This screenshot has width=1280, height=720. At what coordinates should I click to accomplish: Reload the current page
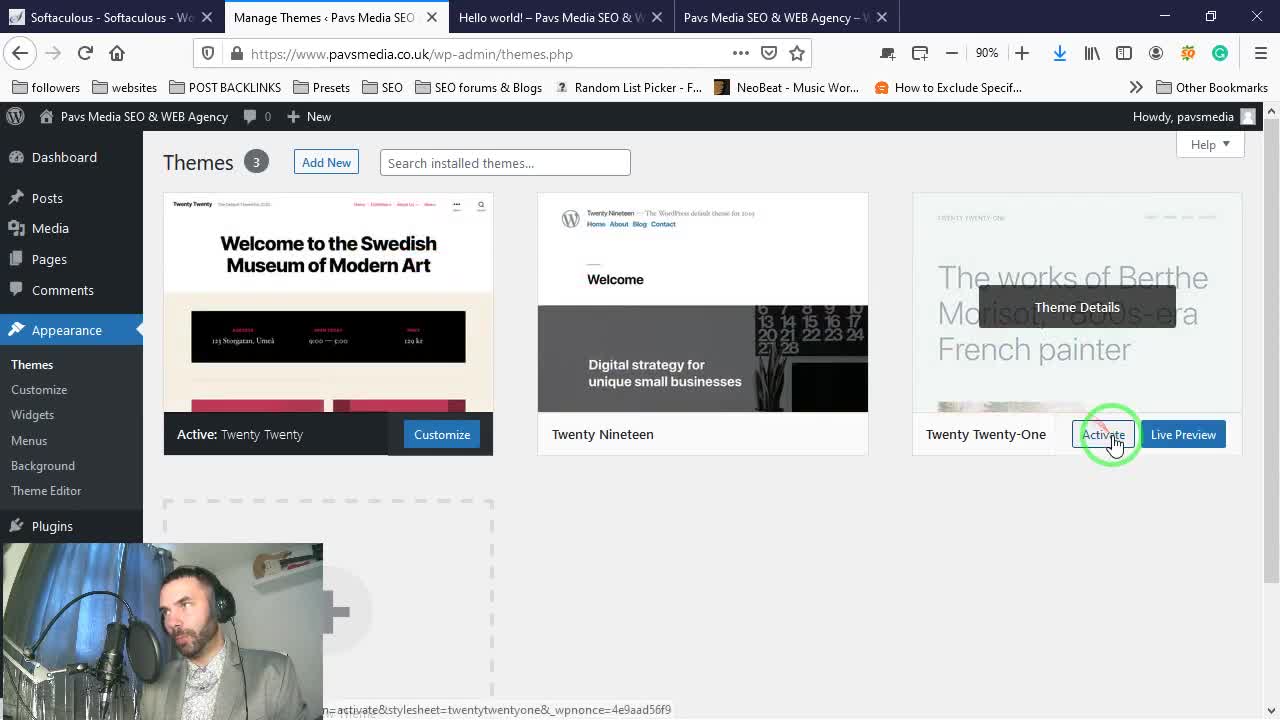point(85,53)
